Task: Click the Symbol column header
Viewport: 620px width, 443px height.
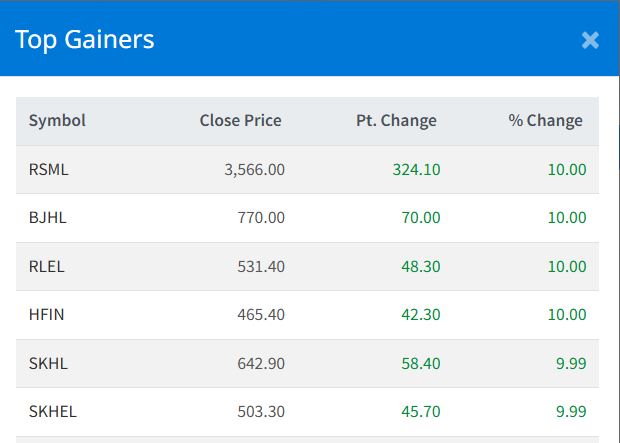Action: [x=57, y=121]
